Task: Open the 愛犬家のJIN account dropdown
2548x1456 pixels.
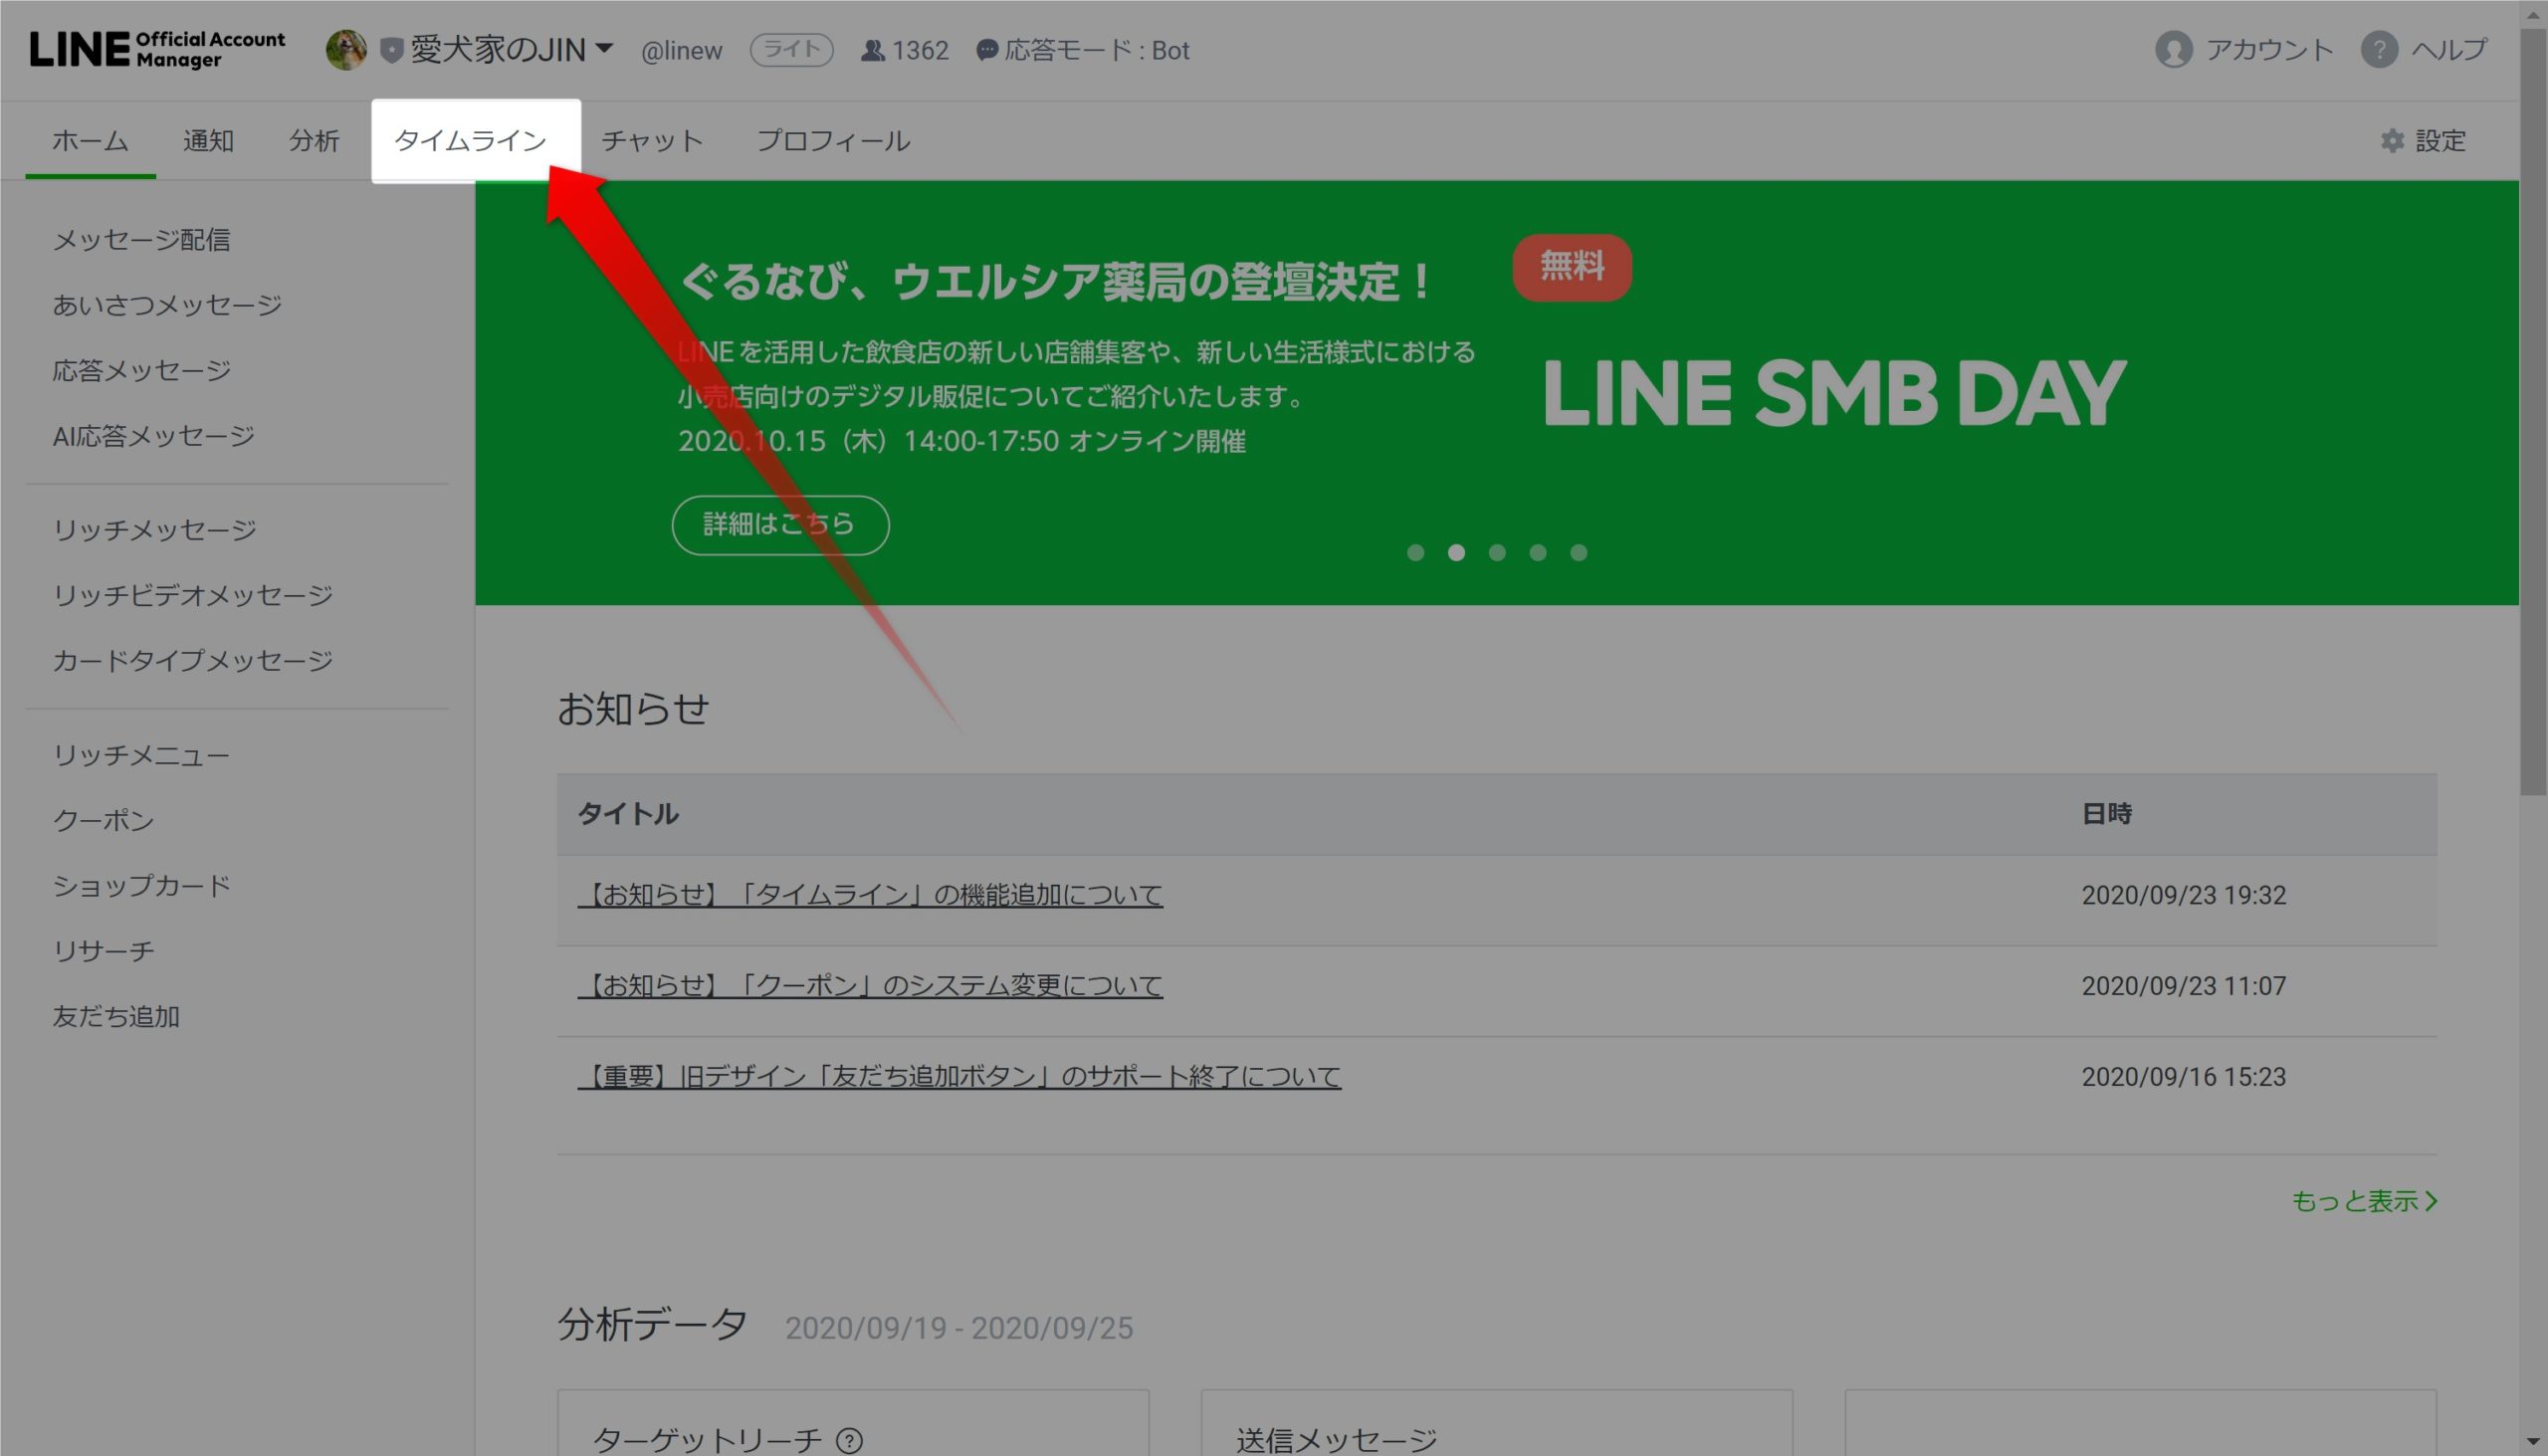Action: click(511, 49)
